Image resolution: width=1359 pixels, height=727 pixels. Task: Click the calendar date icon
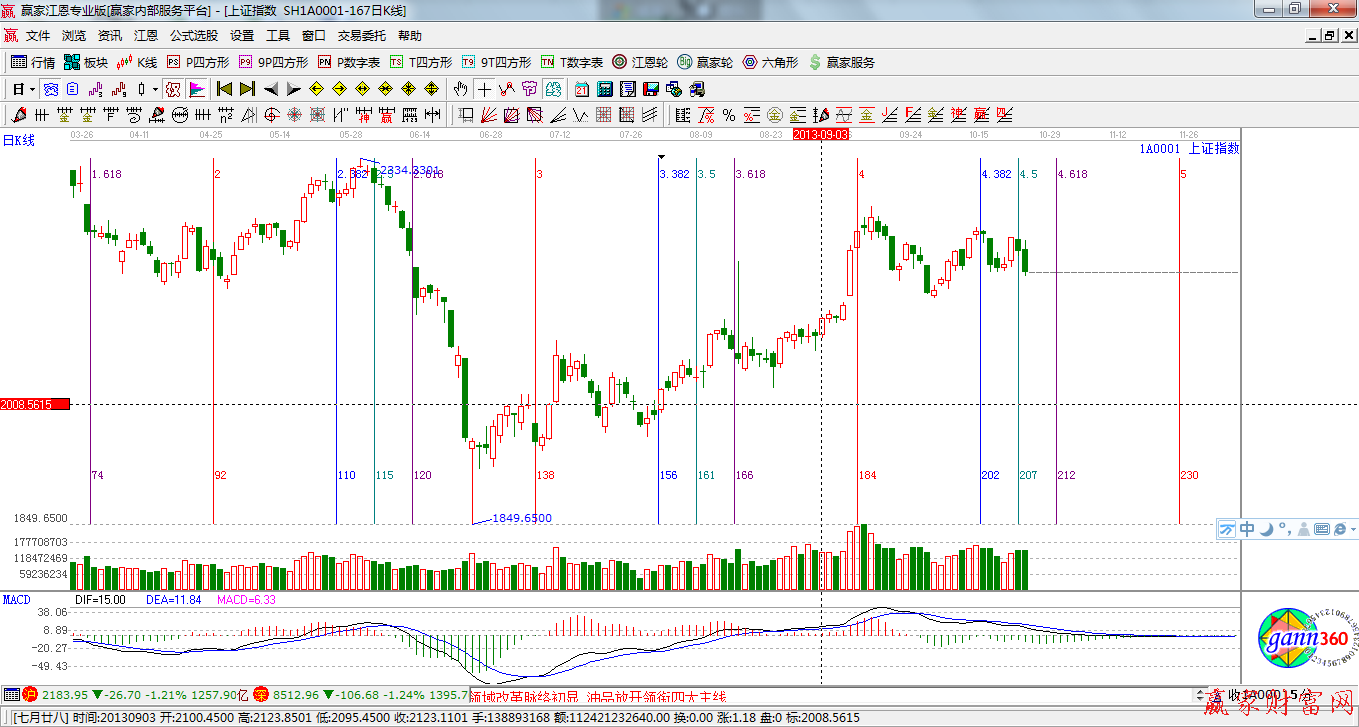(x=580, y=89)
